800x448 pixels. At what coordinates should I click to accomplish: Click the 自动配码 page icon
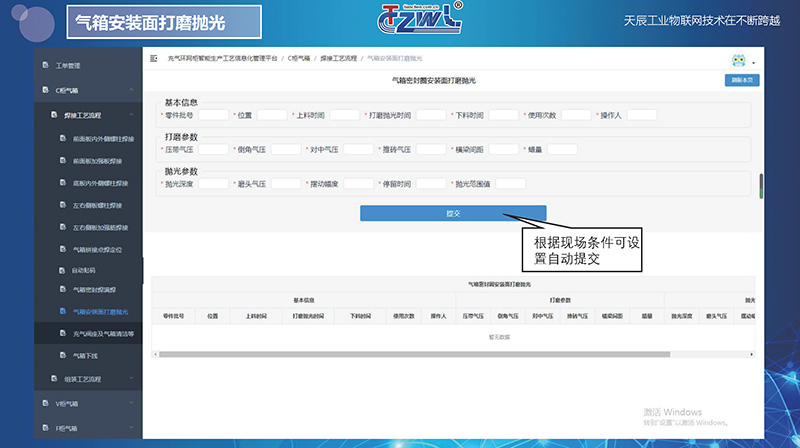click(x=63, y=270)
